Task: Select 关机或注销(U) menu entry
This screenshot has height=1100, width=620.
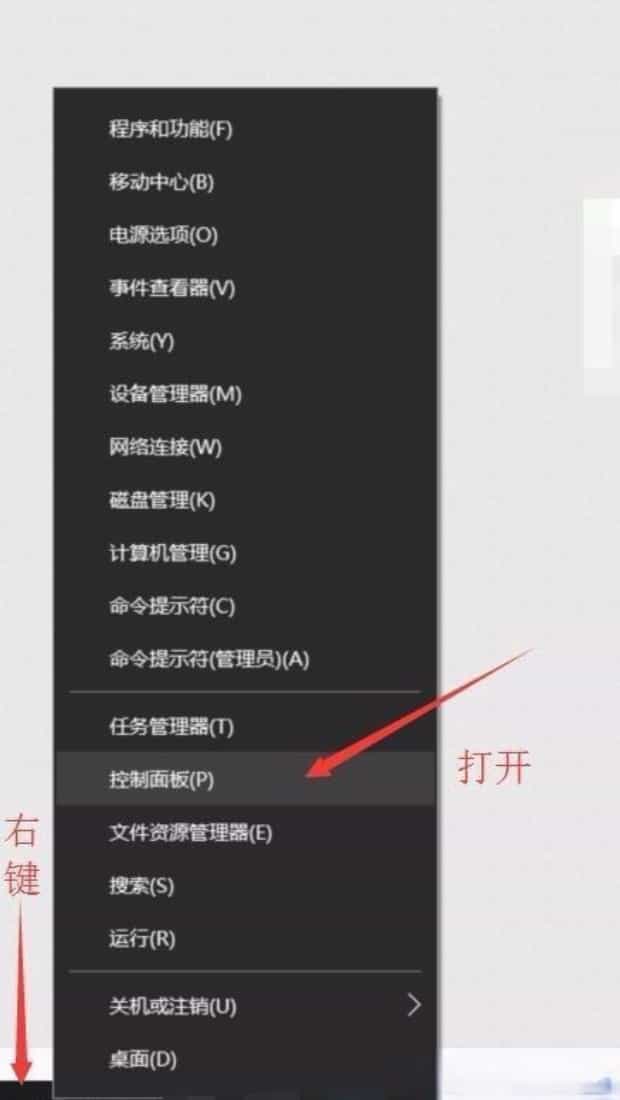Action: click(x=245, y=1006)
